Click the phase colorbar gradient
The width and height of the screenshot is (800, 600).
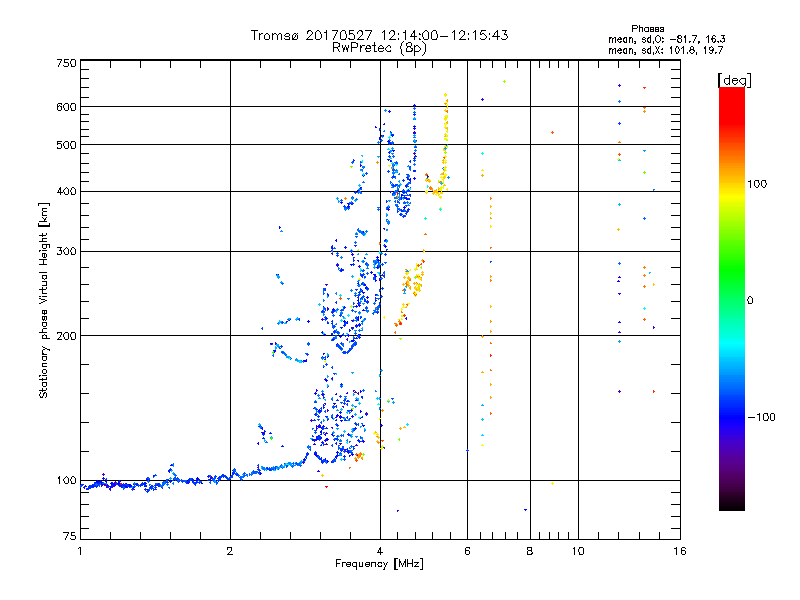732,299
